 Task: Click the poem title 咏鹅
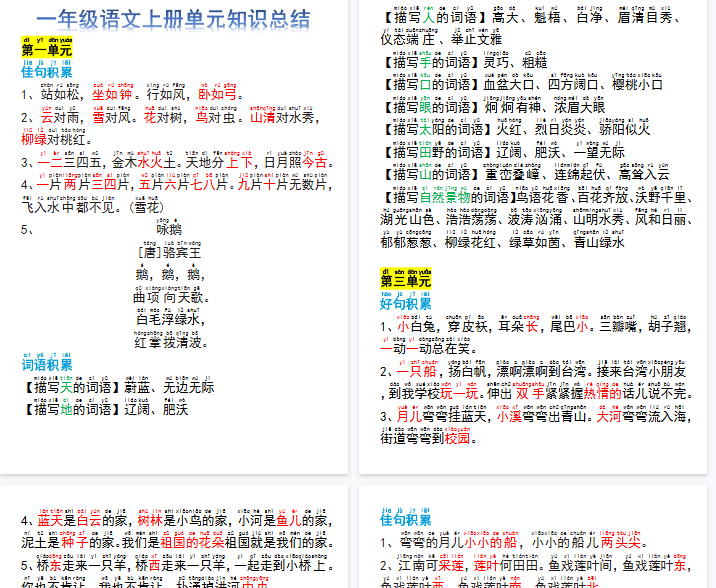pos(169,227)
